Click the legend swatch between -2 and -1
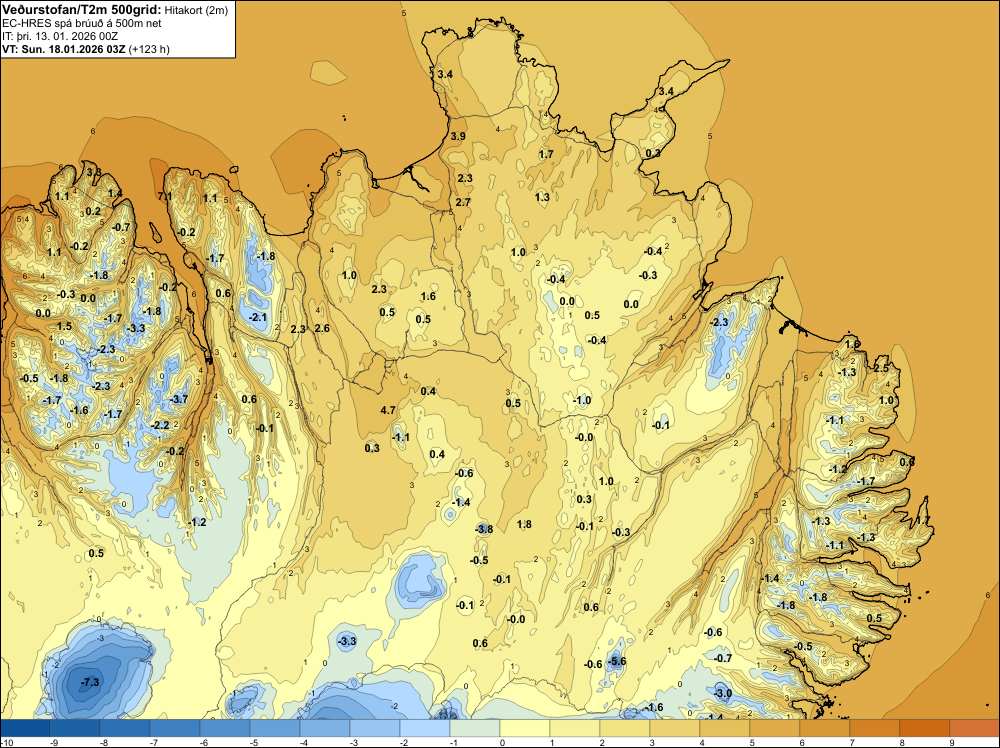Screen dimensions: 1000x748 [x=424, y=728]
